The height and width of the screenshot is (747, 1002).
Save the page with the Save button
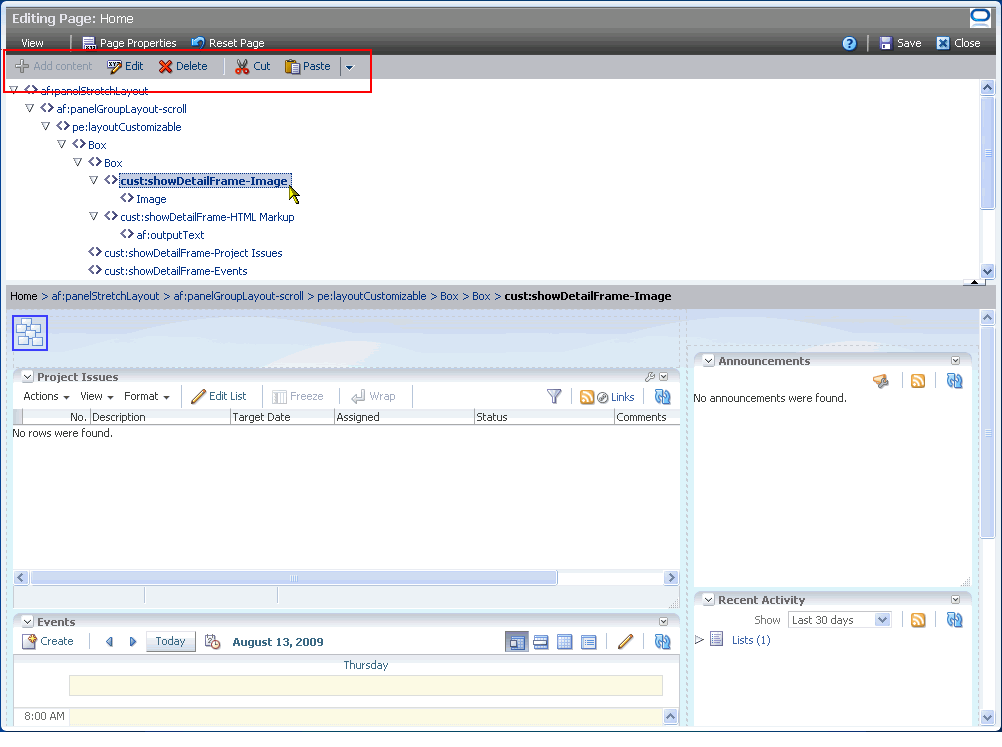pos(900,43)
